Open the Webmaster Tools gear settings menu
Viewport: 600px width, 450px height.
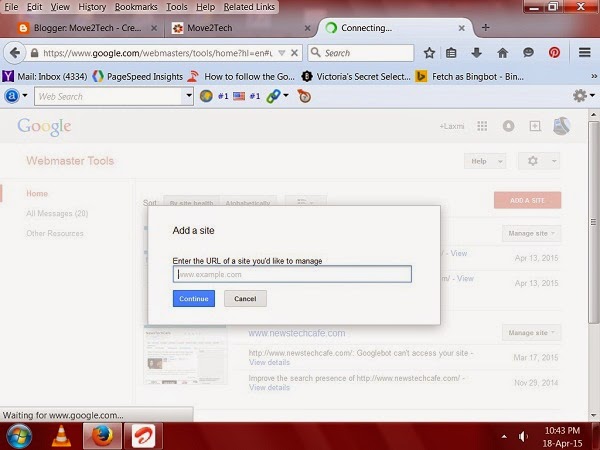click(539, 161)
